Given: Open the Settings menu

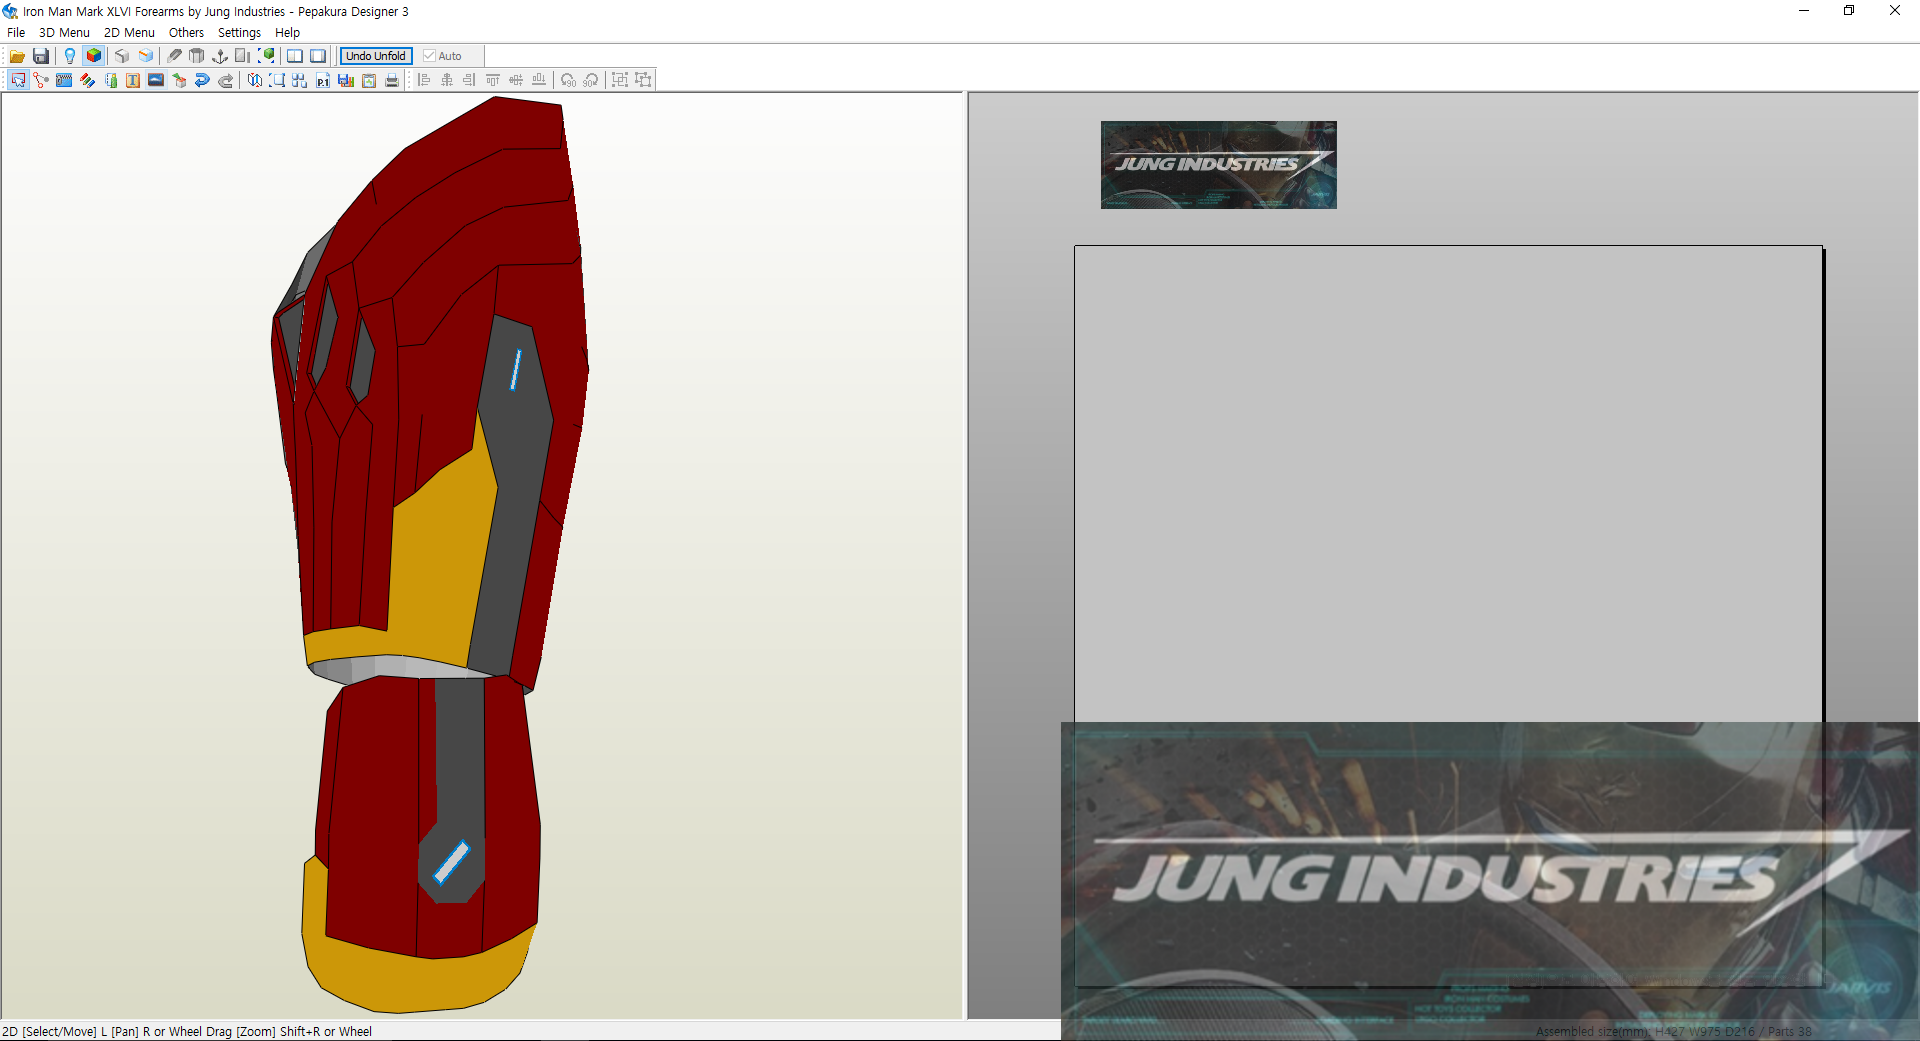Looking at the screenshot, I should click(239, 33).
